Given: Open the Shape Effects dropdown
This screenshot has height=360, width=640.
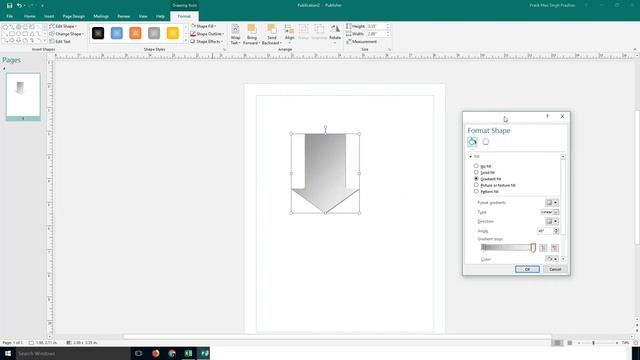Looking at the screenshot, I should [207, 42].
